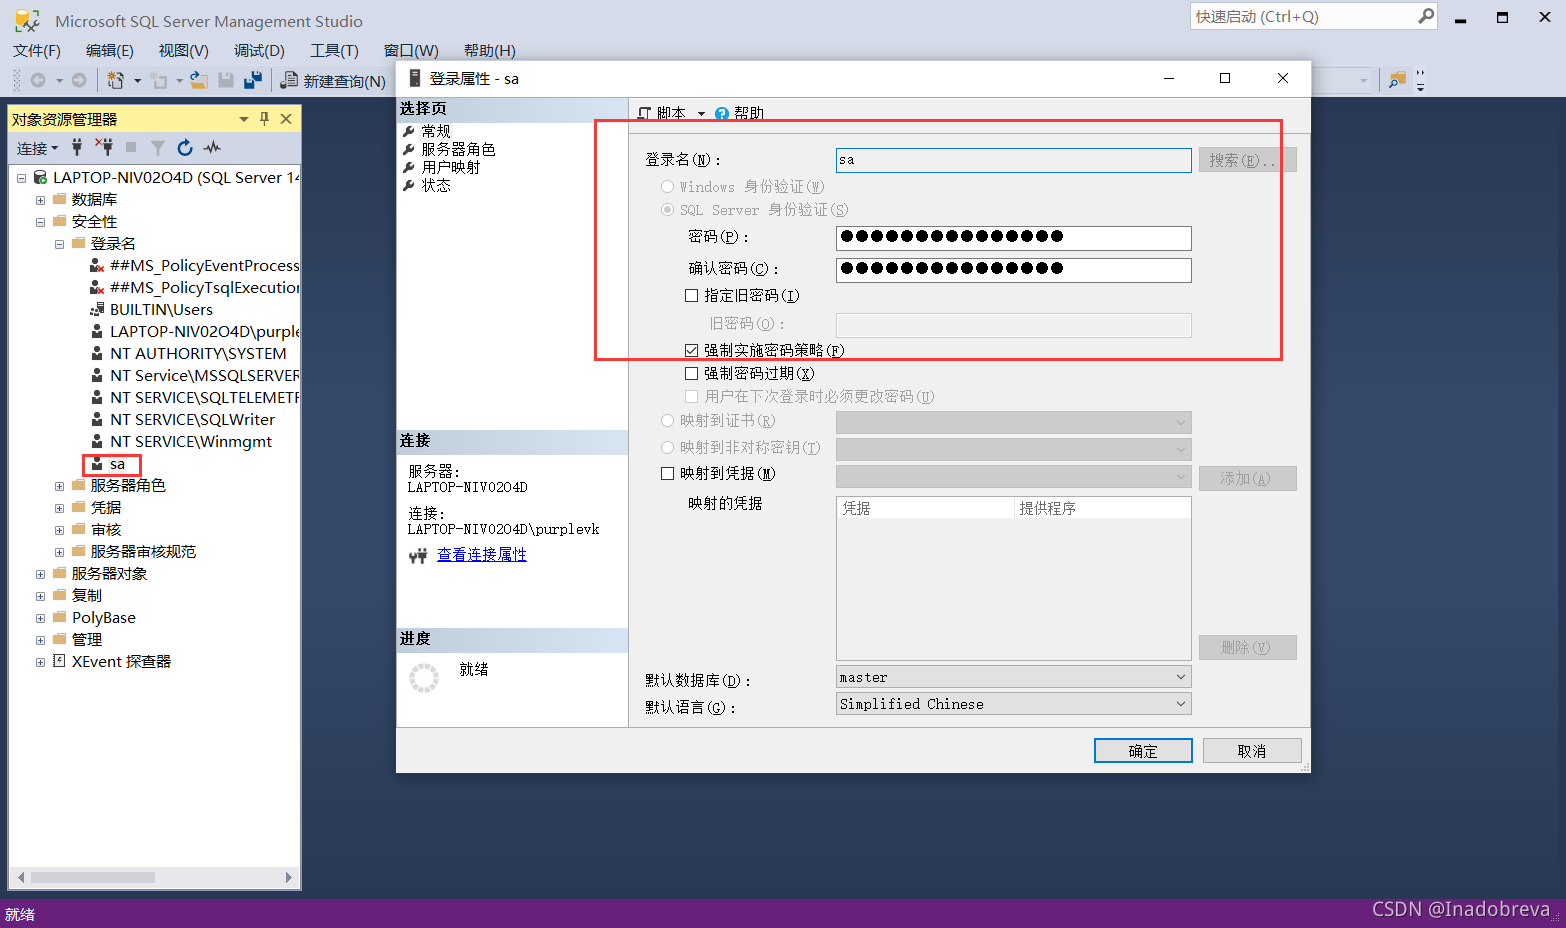Screen dimensions: 1566x928
Task: Click the connection properties plug icon
Action: coord(418,556)
